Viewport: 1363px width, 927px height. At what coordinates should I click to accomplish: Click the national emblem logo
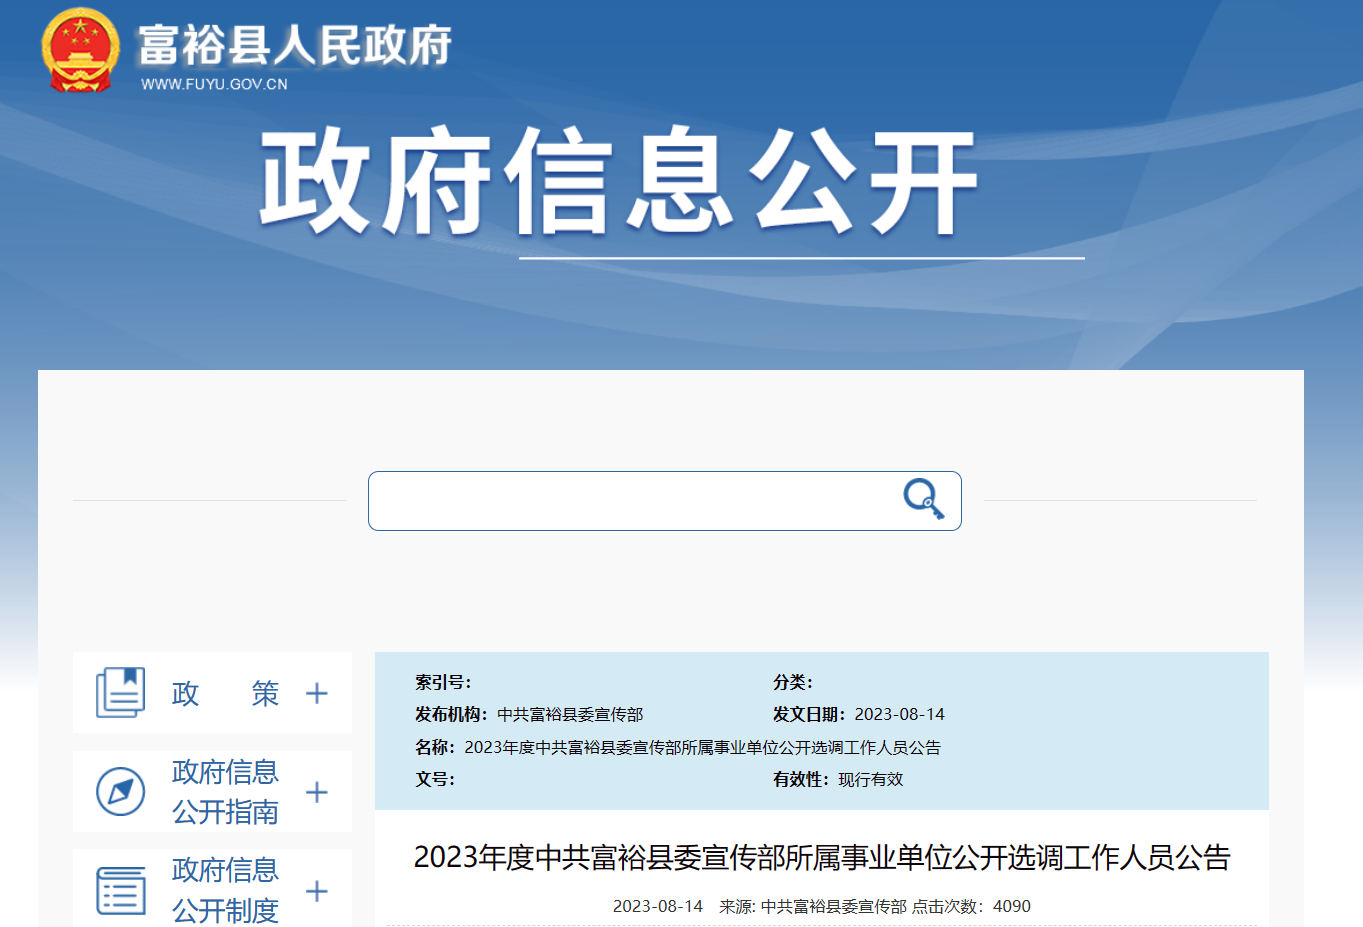click(x=80, y=50)
